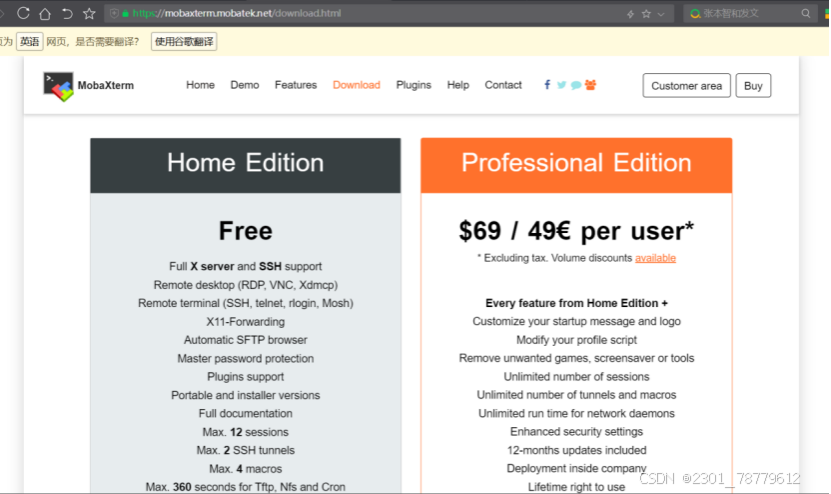Screen dimensions: 831x494
Task: Open the Plugins menu item
Action: (x=413, y=85)
